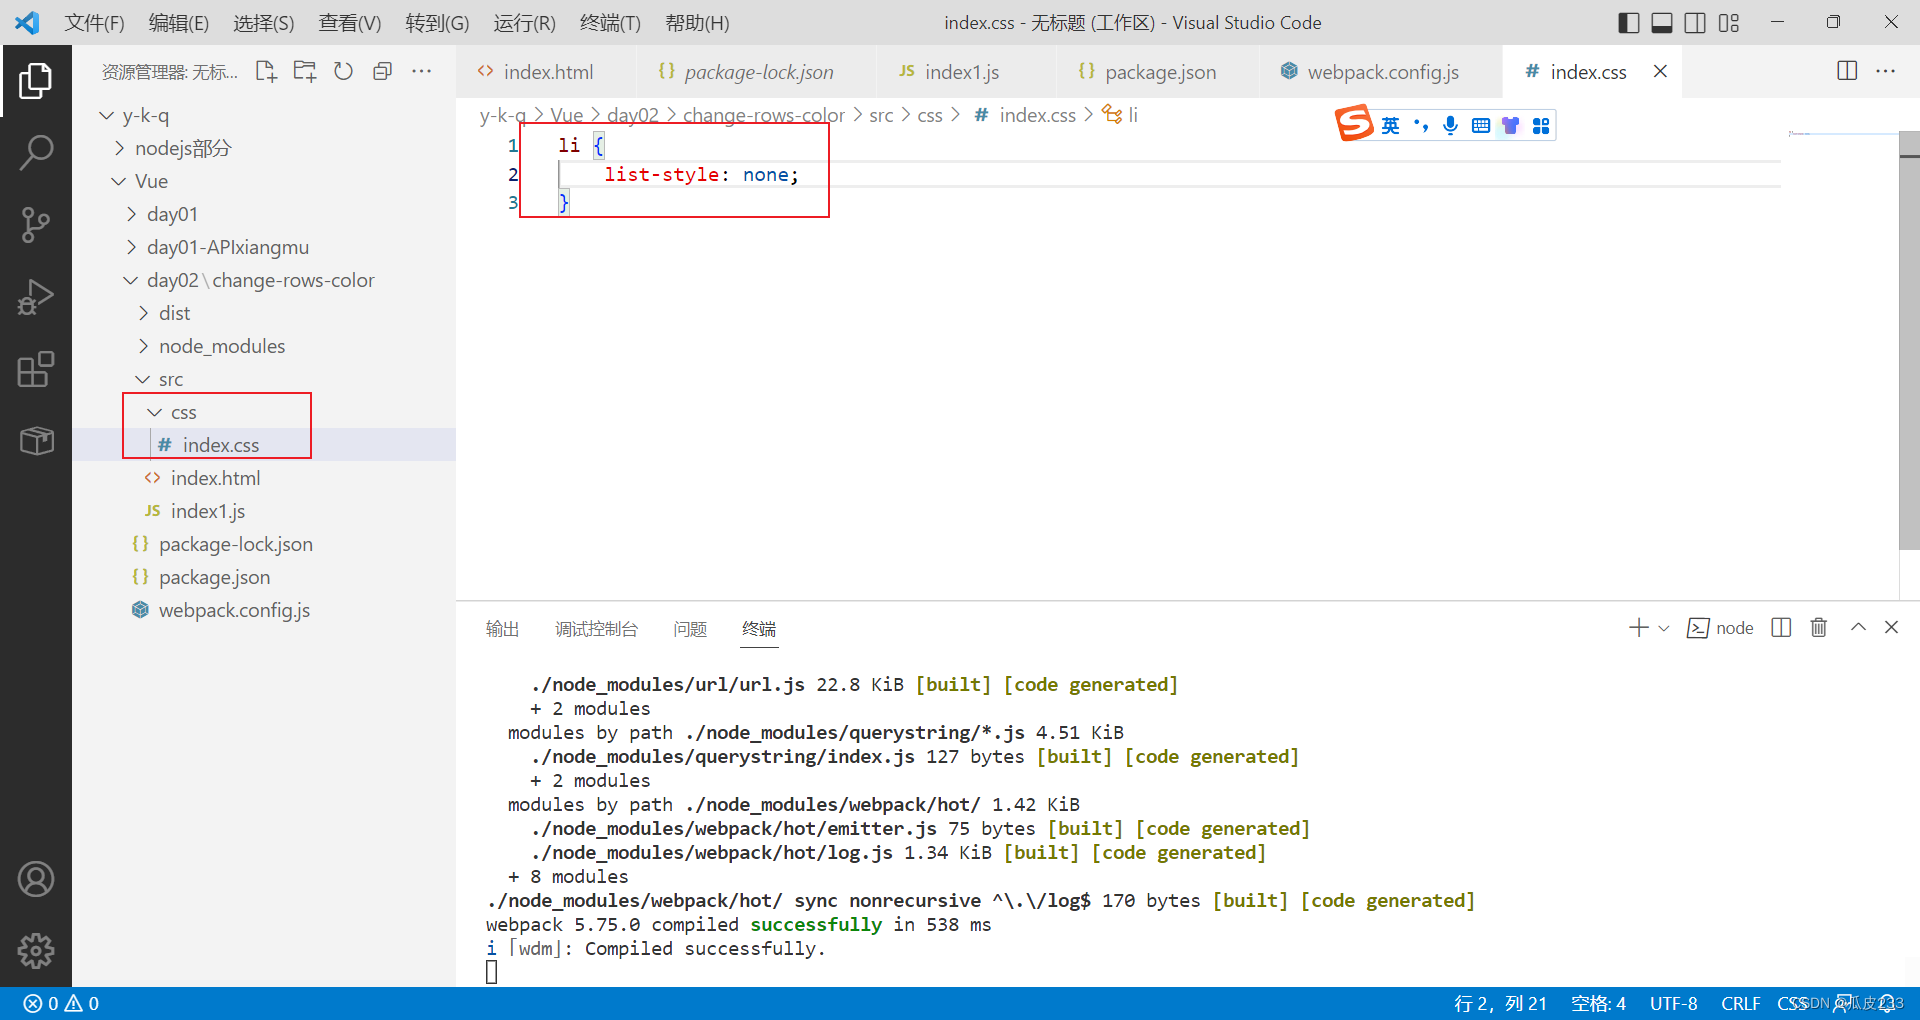Click the New File icon in explorer header
The width and height of the screenshot is (1920, 1020).
[266, 71]
